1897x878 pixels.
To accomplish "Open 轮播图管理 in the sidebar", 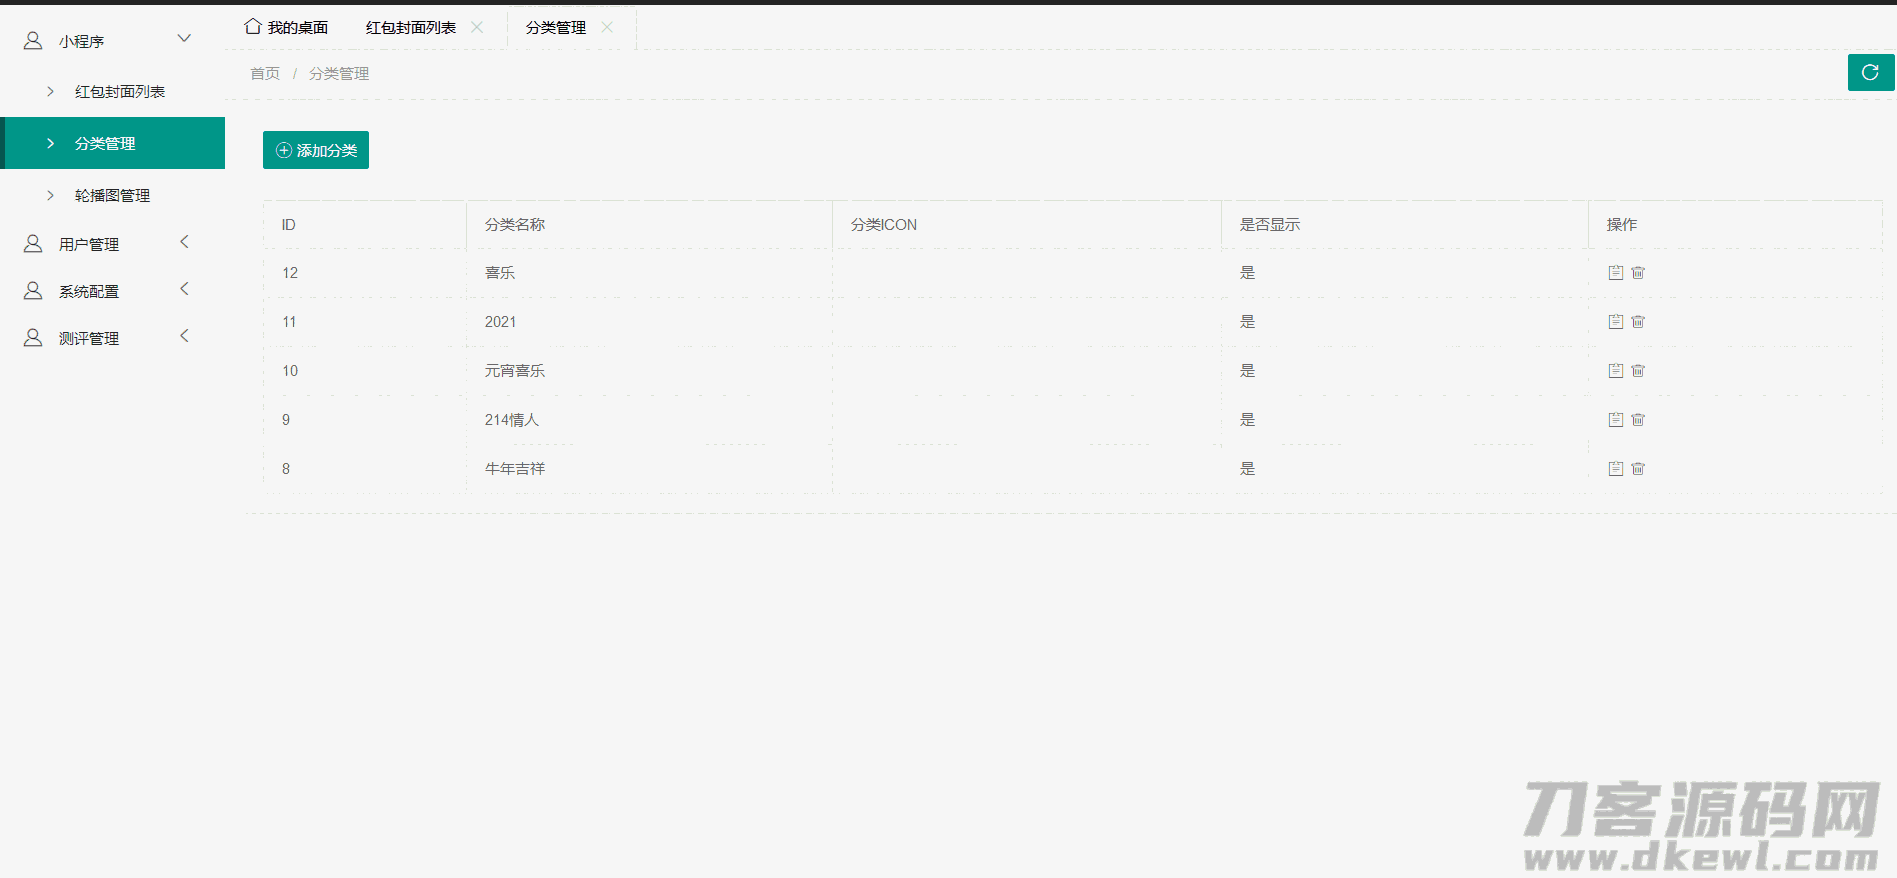I will pyautogui.click(x=112, y=195).
